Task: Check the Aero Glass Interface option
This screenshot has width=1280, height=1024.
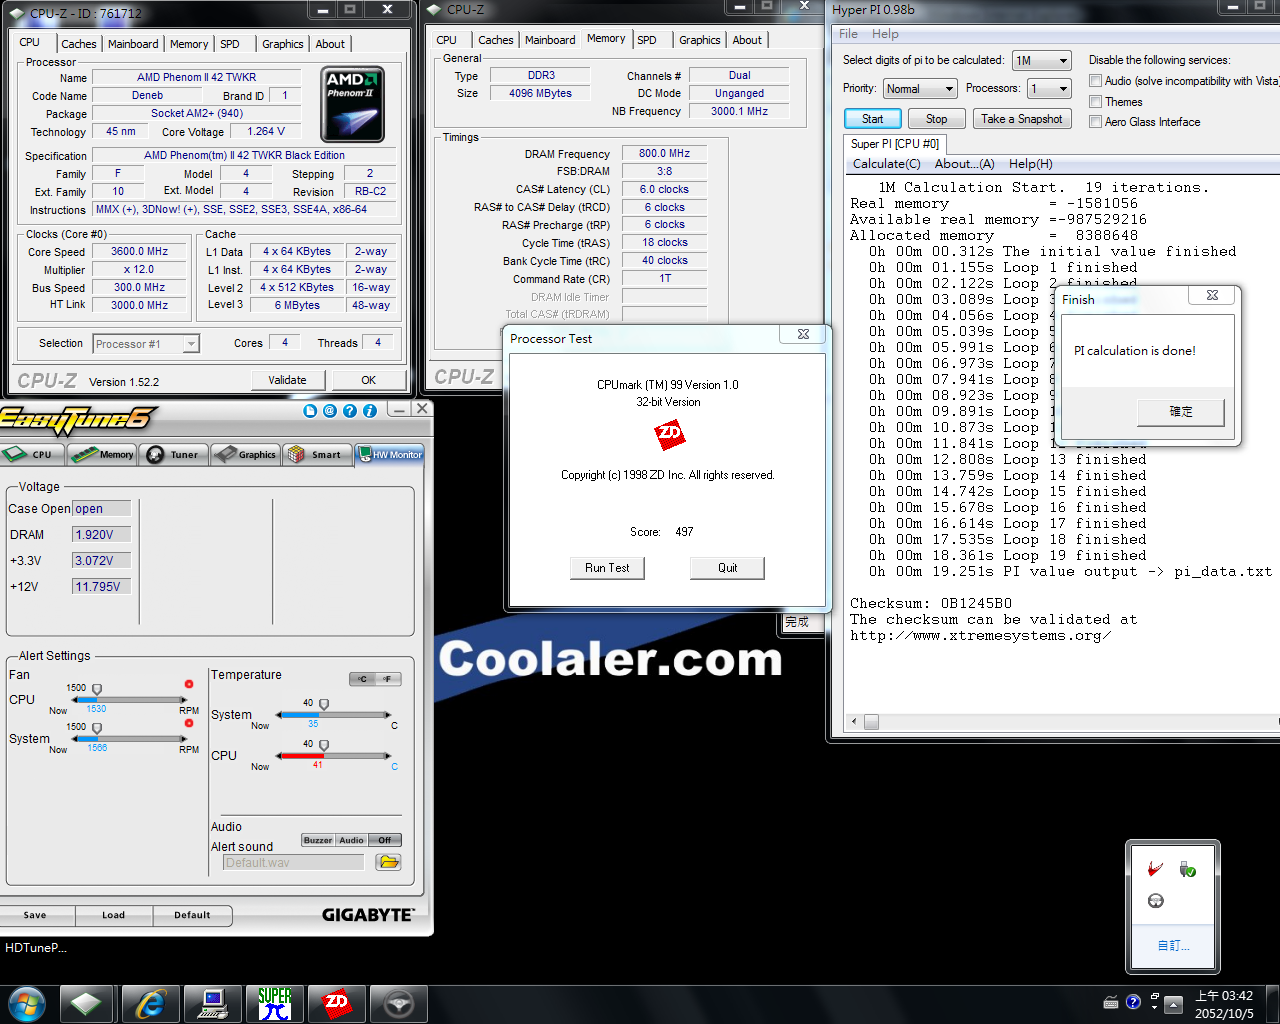Action: coord(1095,121)
